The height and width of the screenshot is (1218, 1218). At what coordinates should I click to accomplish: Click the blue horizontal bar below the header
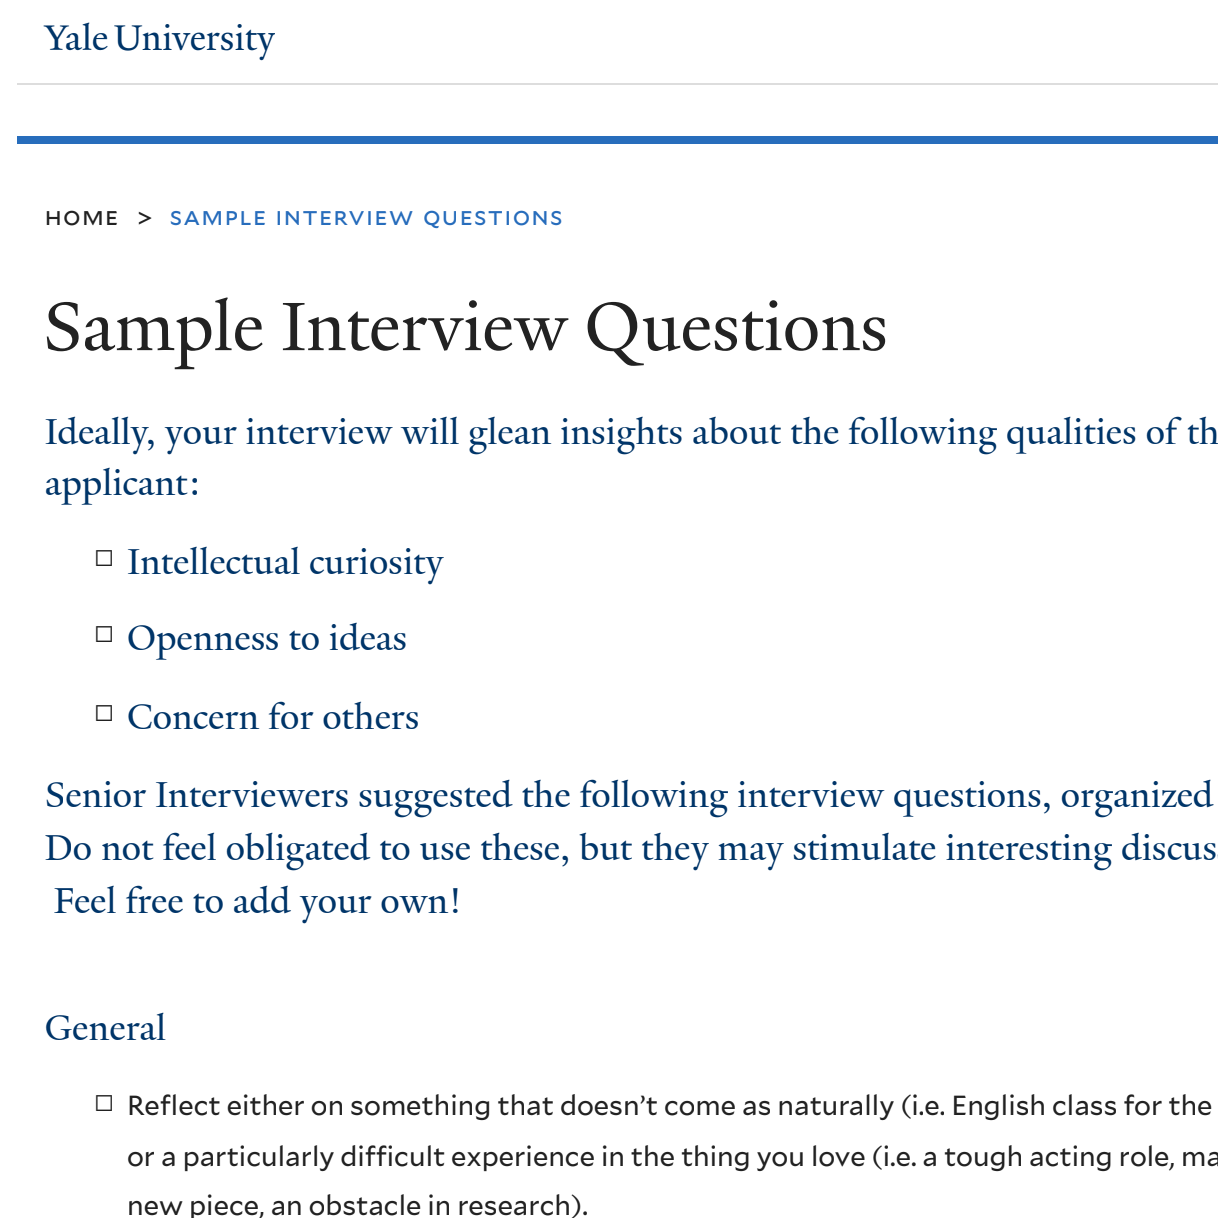point(617,140)
